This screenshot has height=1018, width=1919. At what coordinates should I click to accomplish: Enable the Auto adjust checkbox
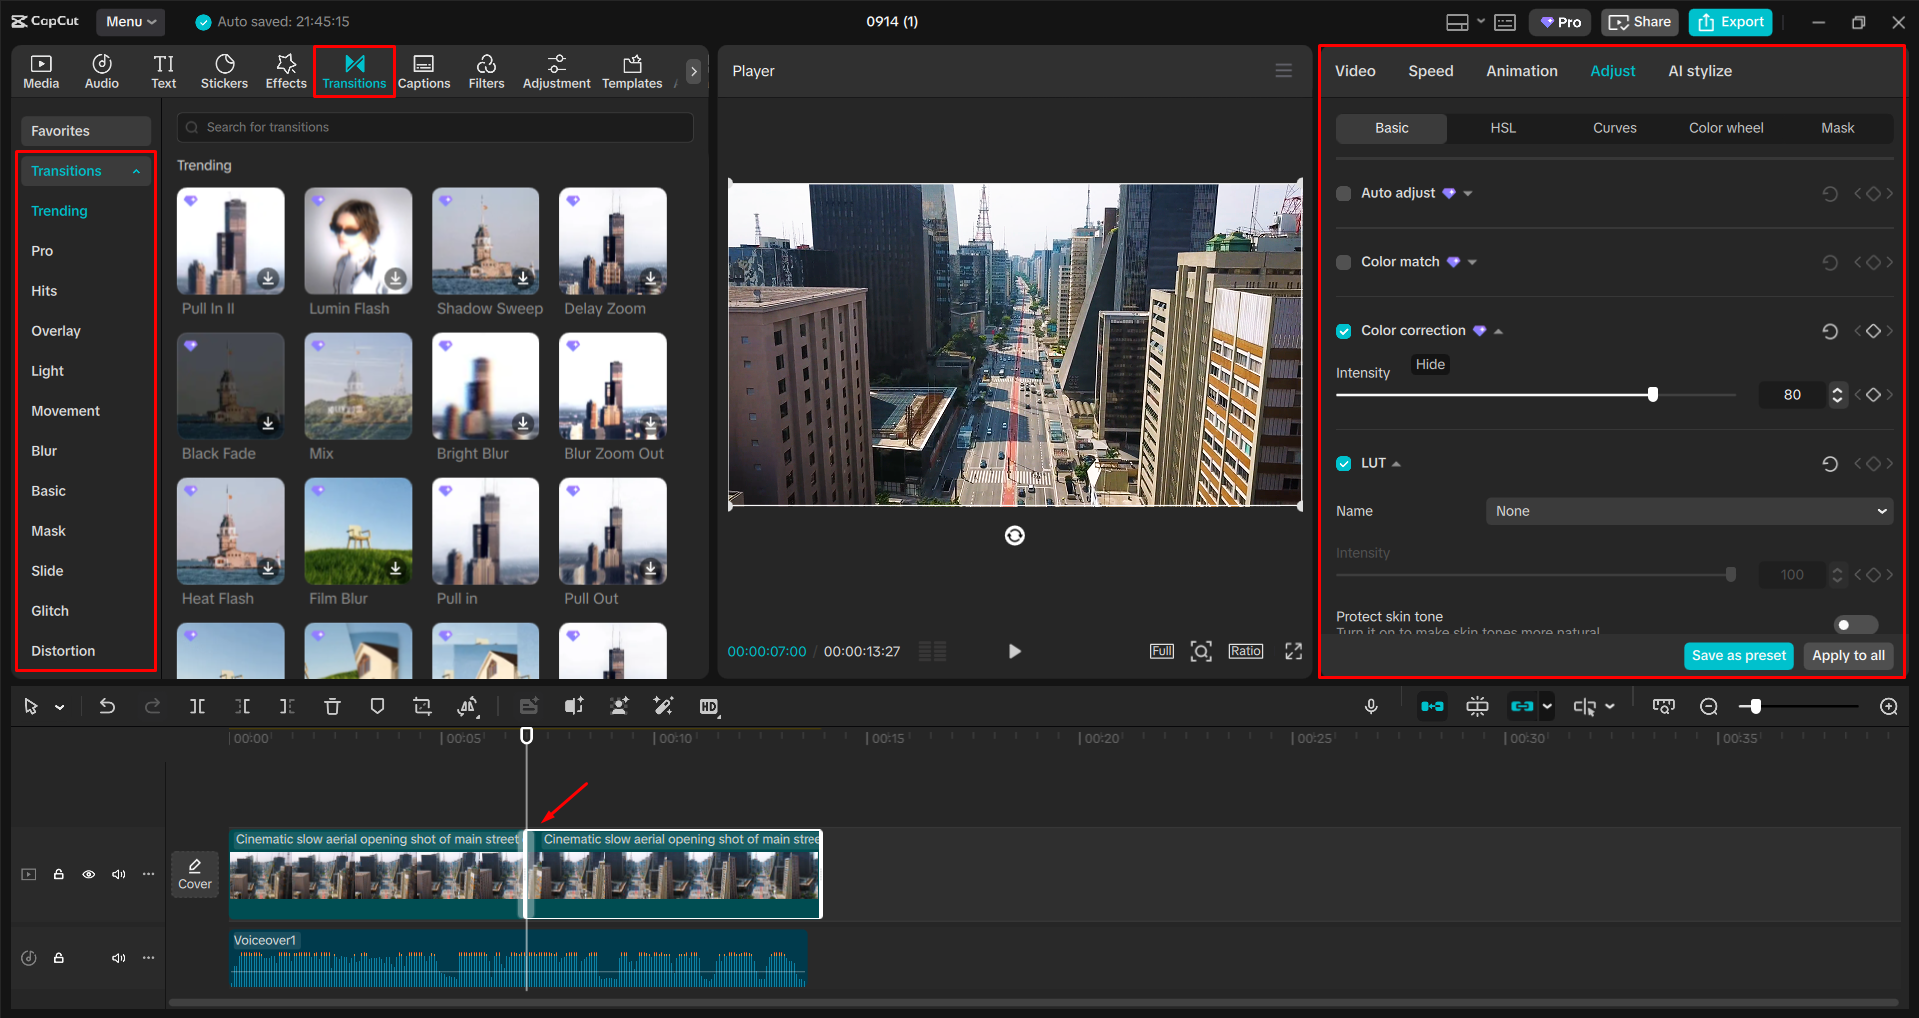(x=1343, y=193)
